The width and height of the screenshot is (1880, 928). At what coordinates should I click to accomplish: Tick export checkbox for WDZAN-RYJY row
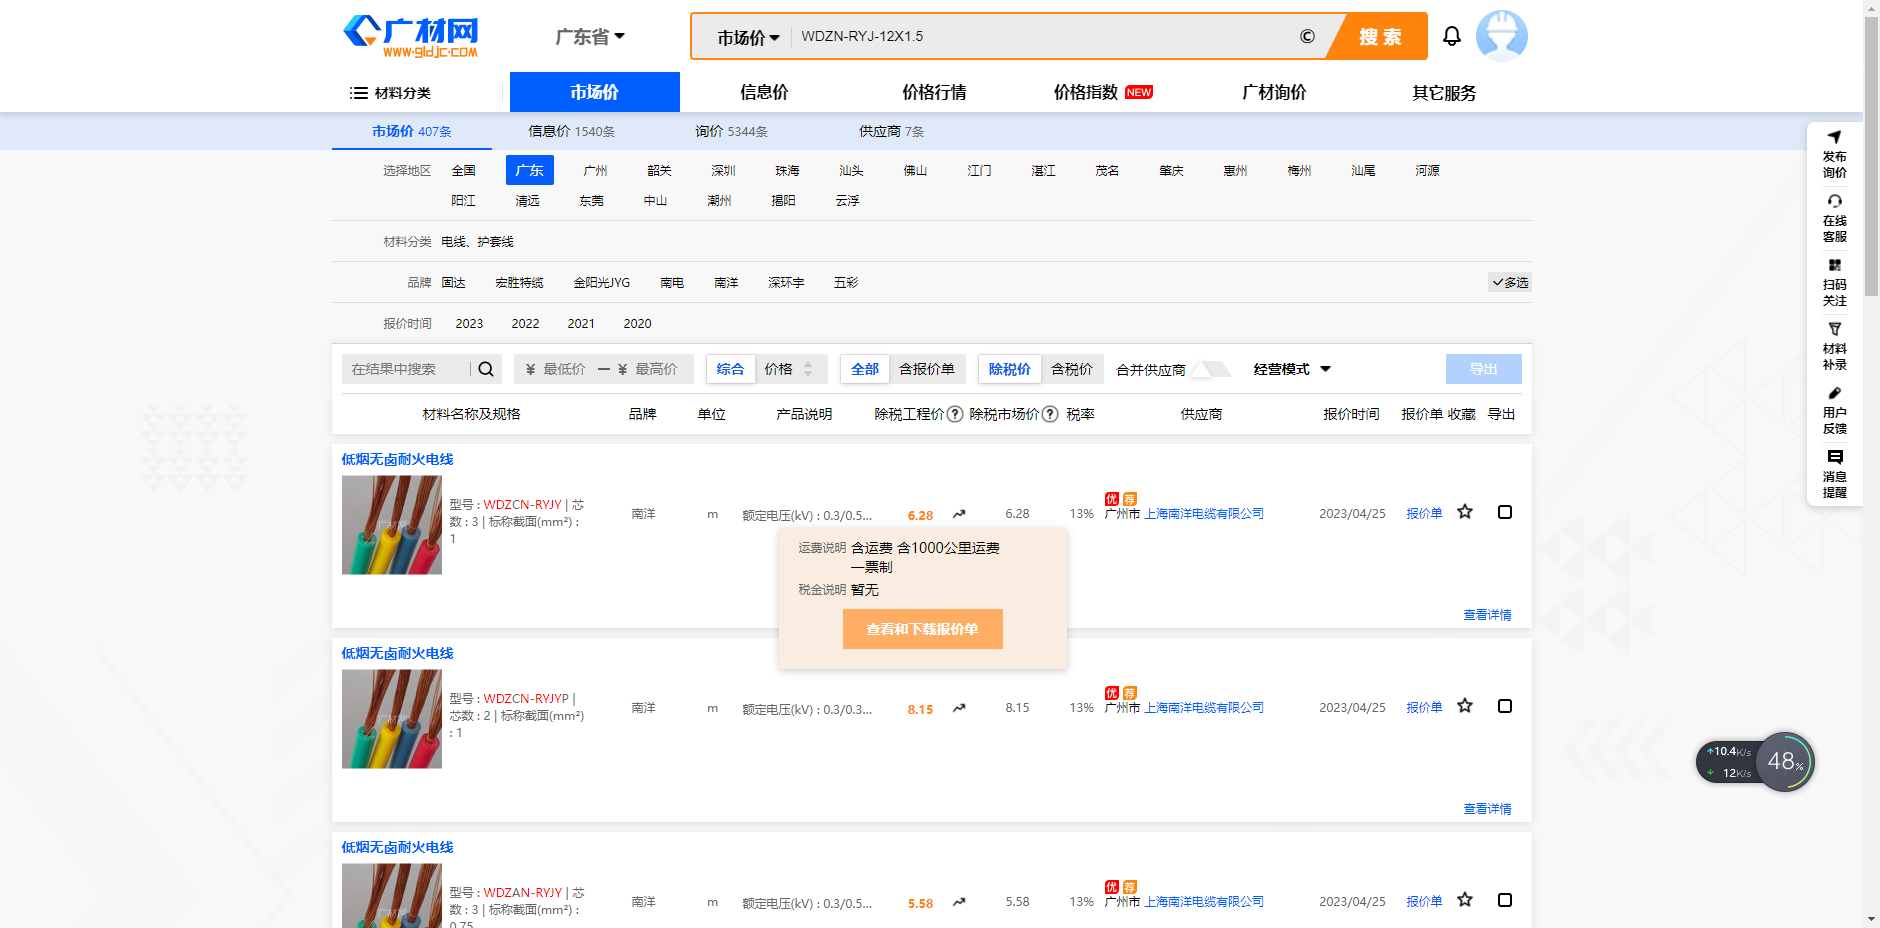point(1504,900)
